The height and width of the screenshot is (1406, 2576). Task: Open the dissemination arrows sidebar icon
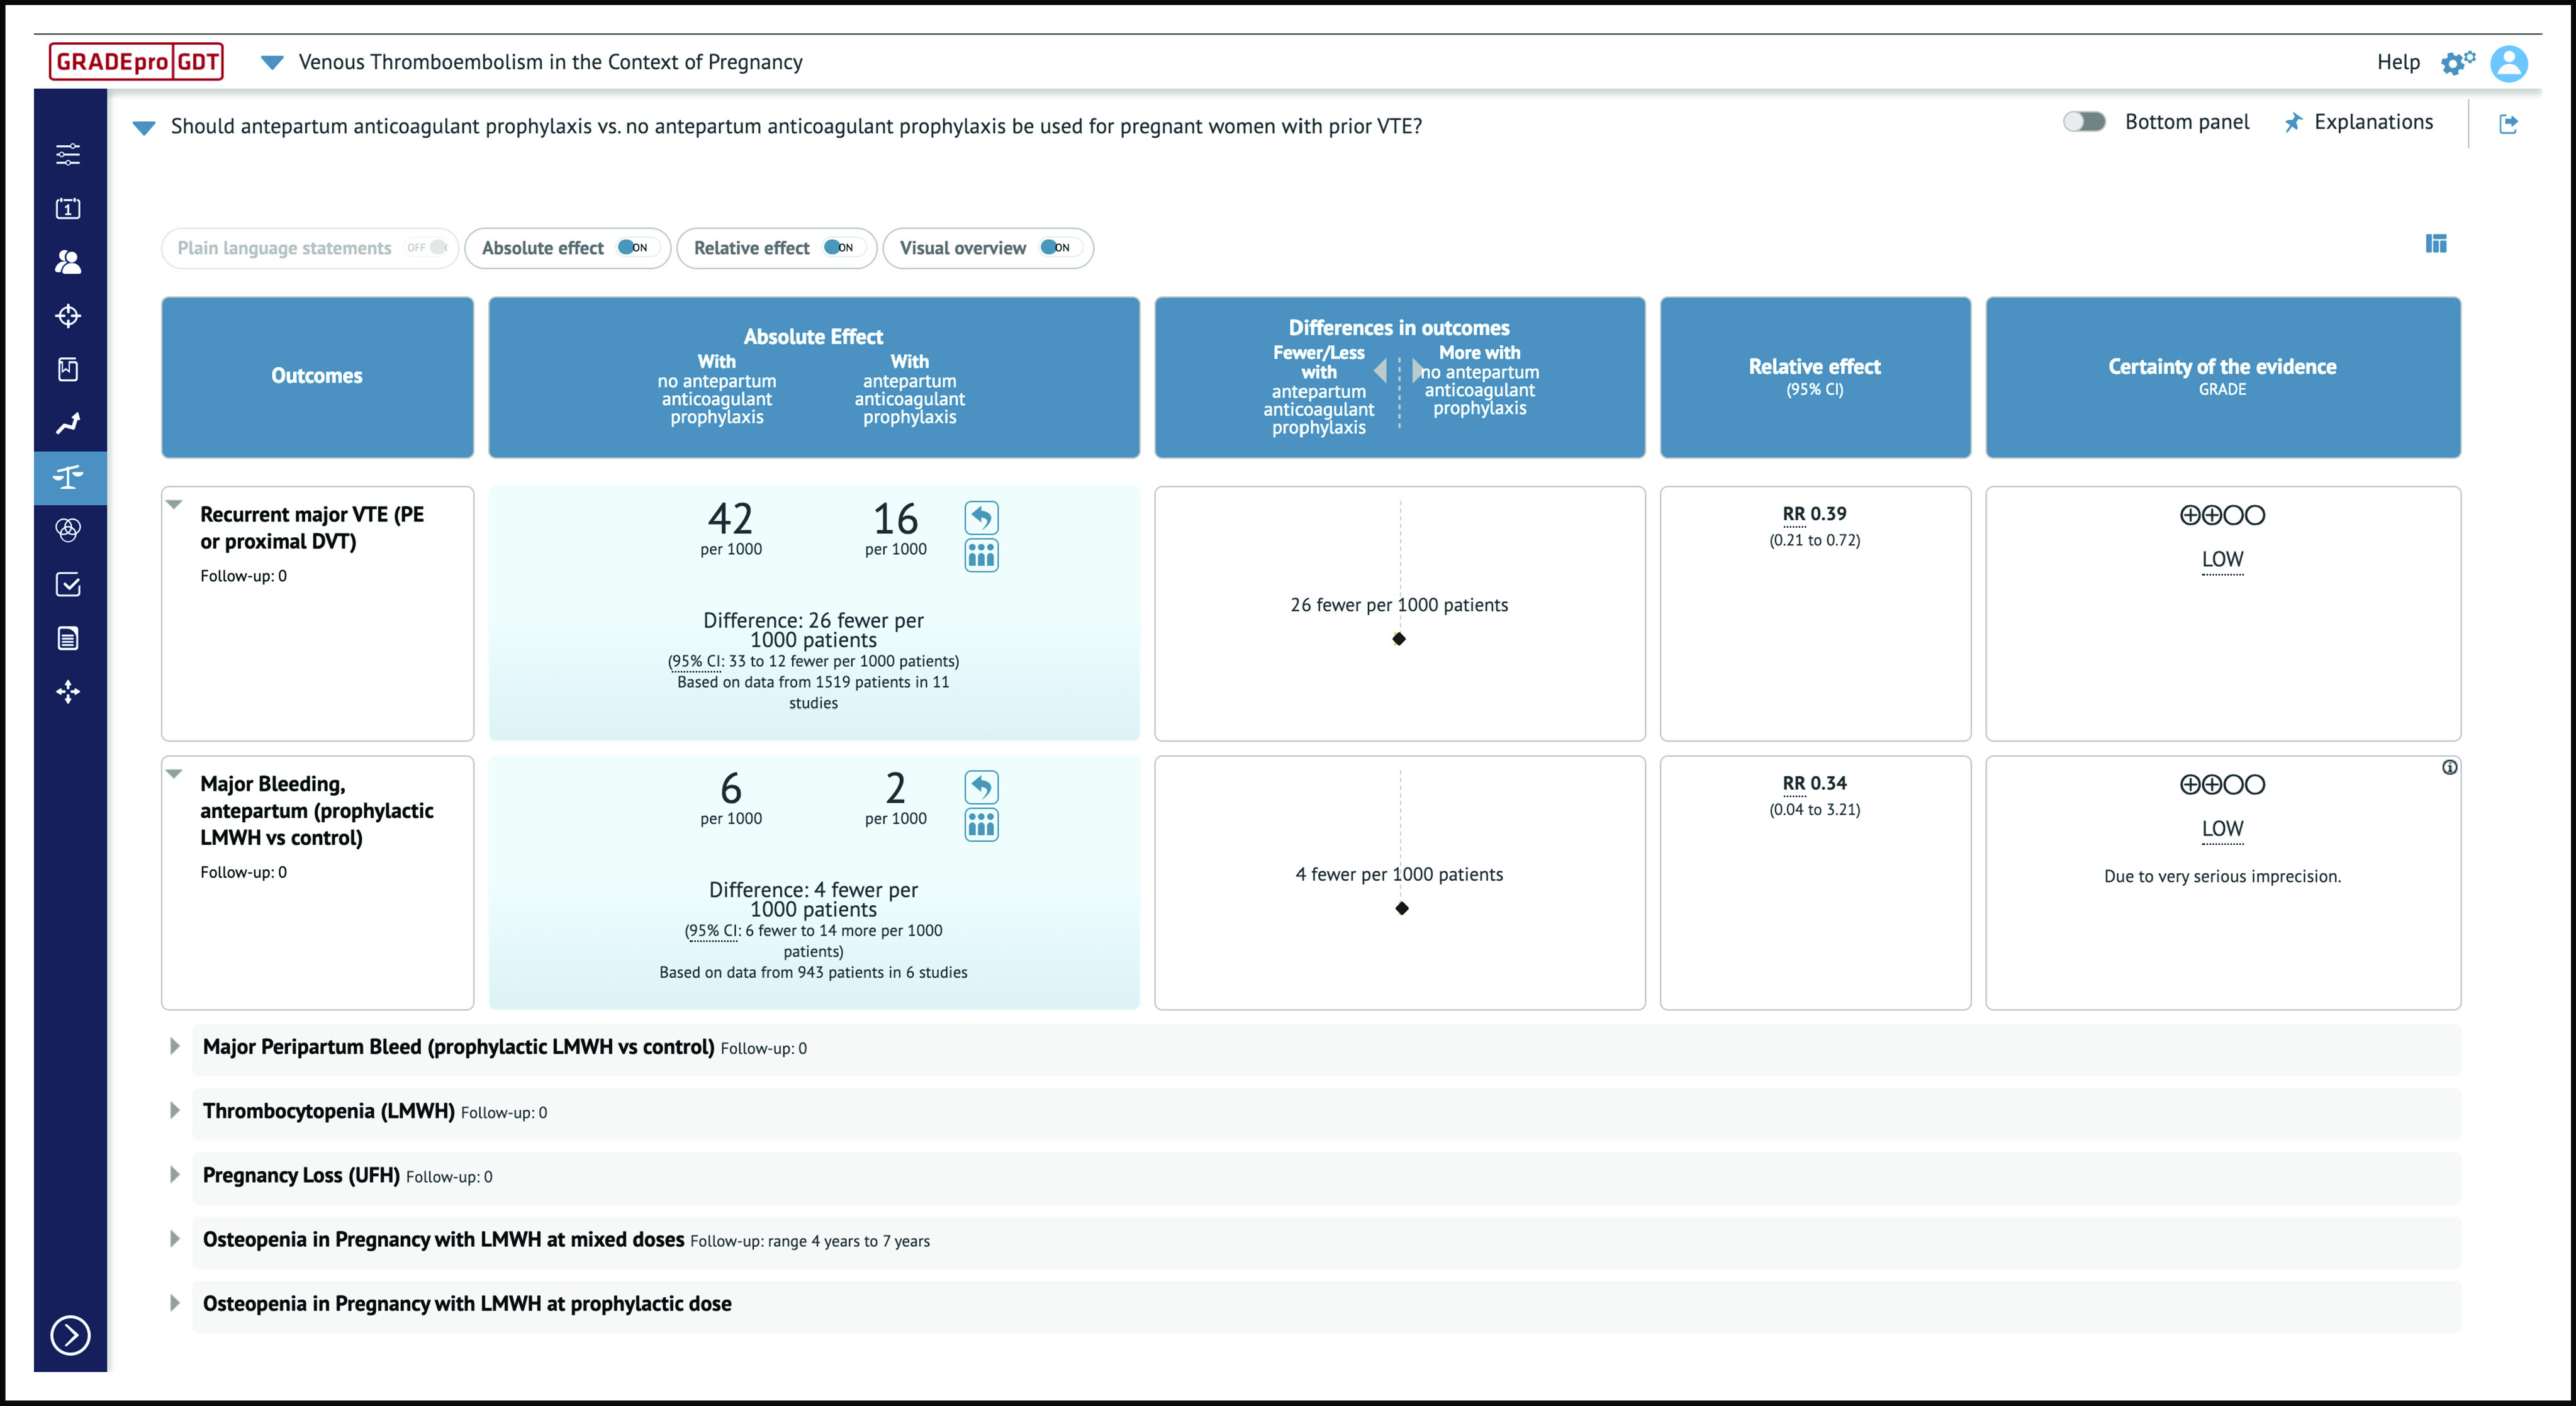tap(68, 692)
